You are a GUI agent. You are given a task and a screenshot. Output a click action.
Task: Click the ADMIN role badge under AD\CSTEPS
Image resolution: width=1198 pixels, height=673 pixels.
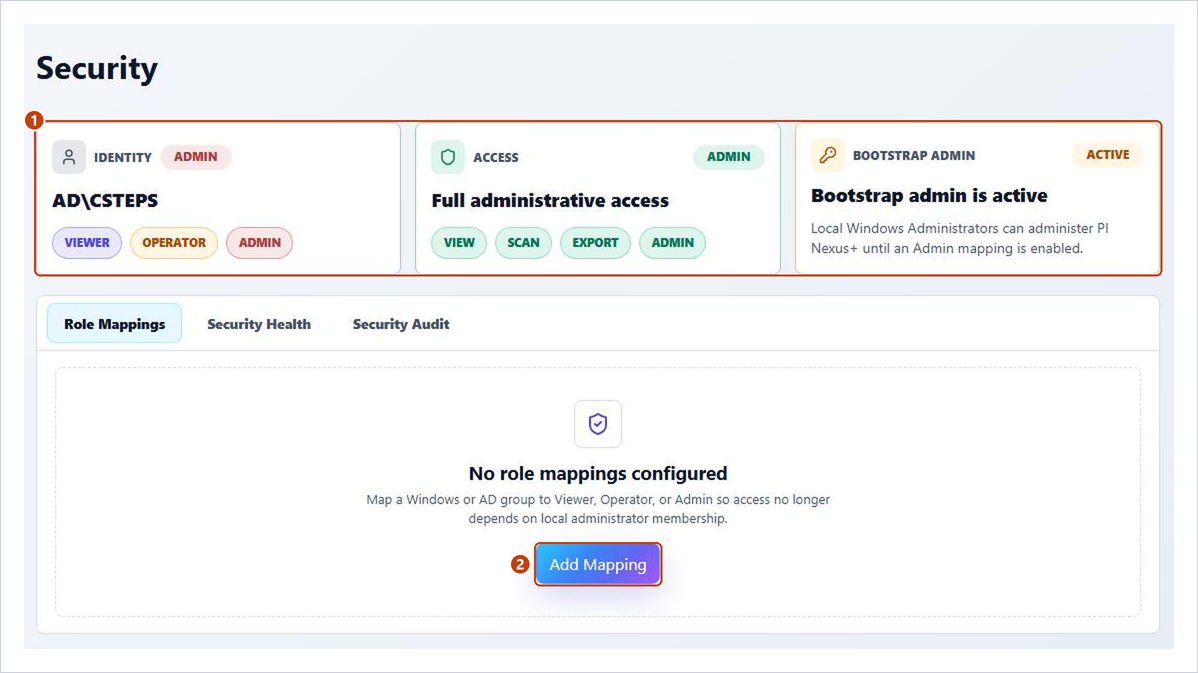coord(260,243)
